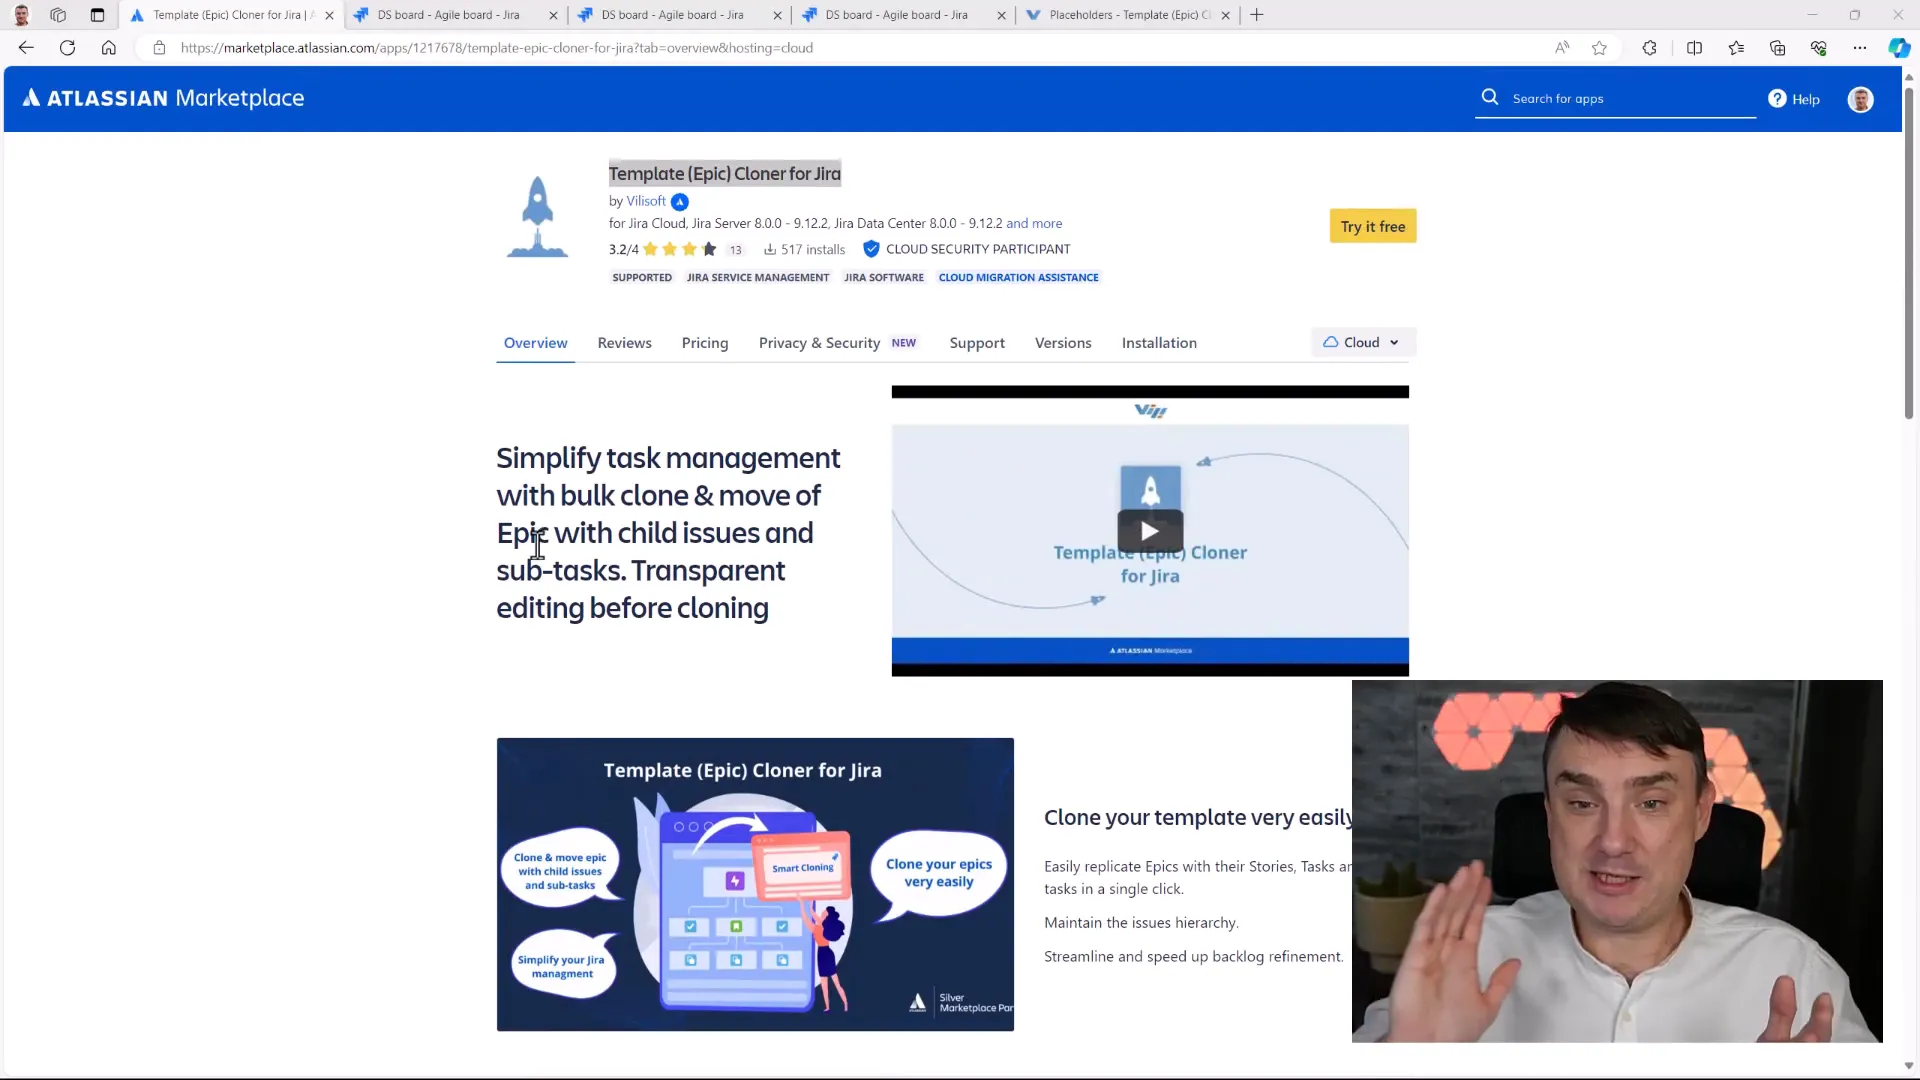The width and height of the screenshot is (1920, 1080).
Task: Open the Copilot sidebar icon
Action: [1898, 47]
